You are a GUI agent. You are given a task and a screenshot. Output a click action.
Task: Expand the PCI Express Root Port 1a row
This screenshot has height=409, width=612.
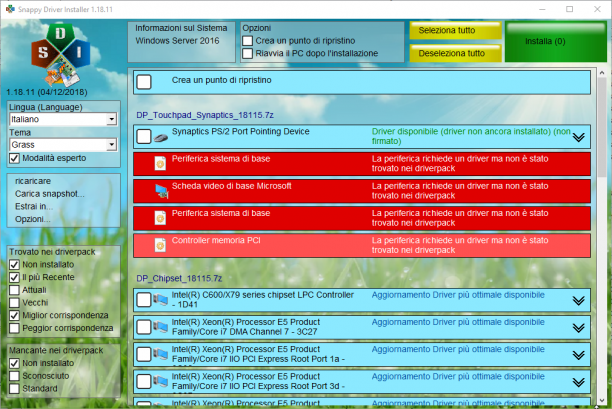pyautogui.click(x=578, y=355)
